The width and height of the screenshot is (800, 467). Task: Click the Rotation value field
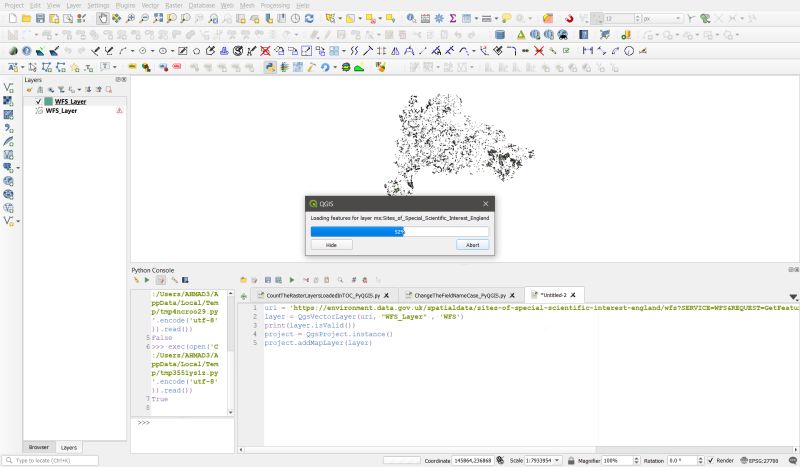pos(682,460)
